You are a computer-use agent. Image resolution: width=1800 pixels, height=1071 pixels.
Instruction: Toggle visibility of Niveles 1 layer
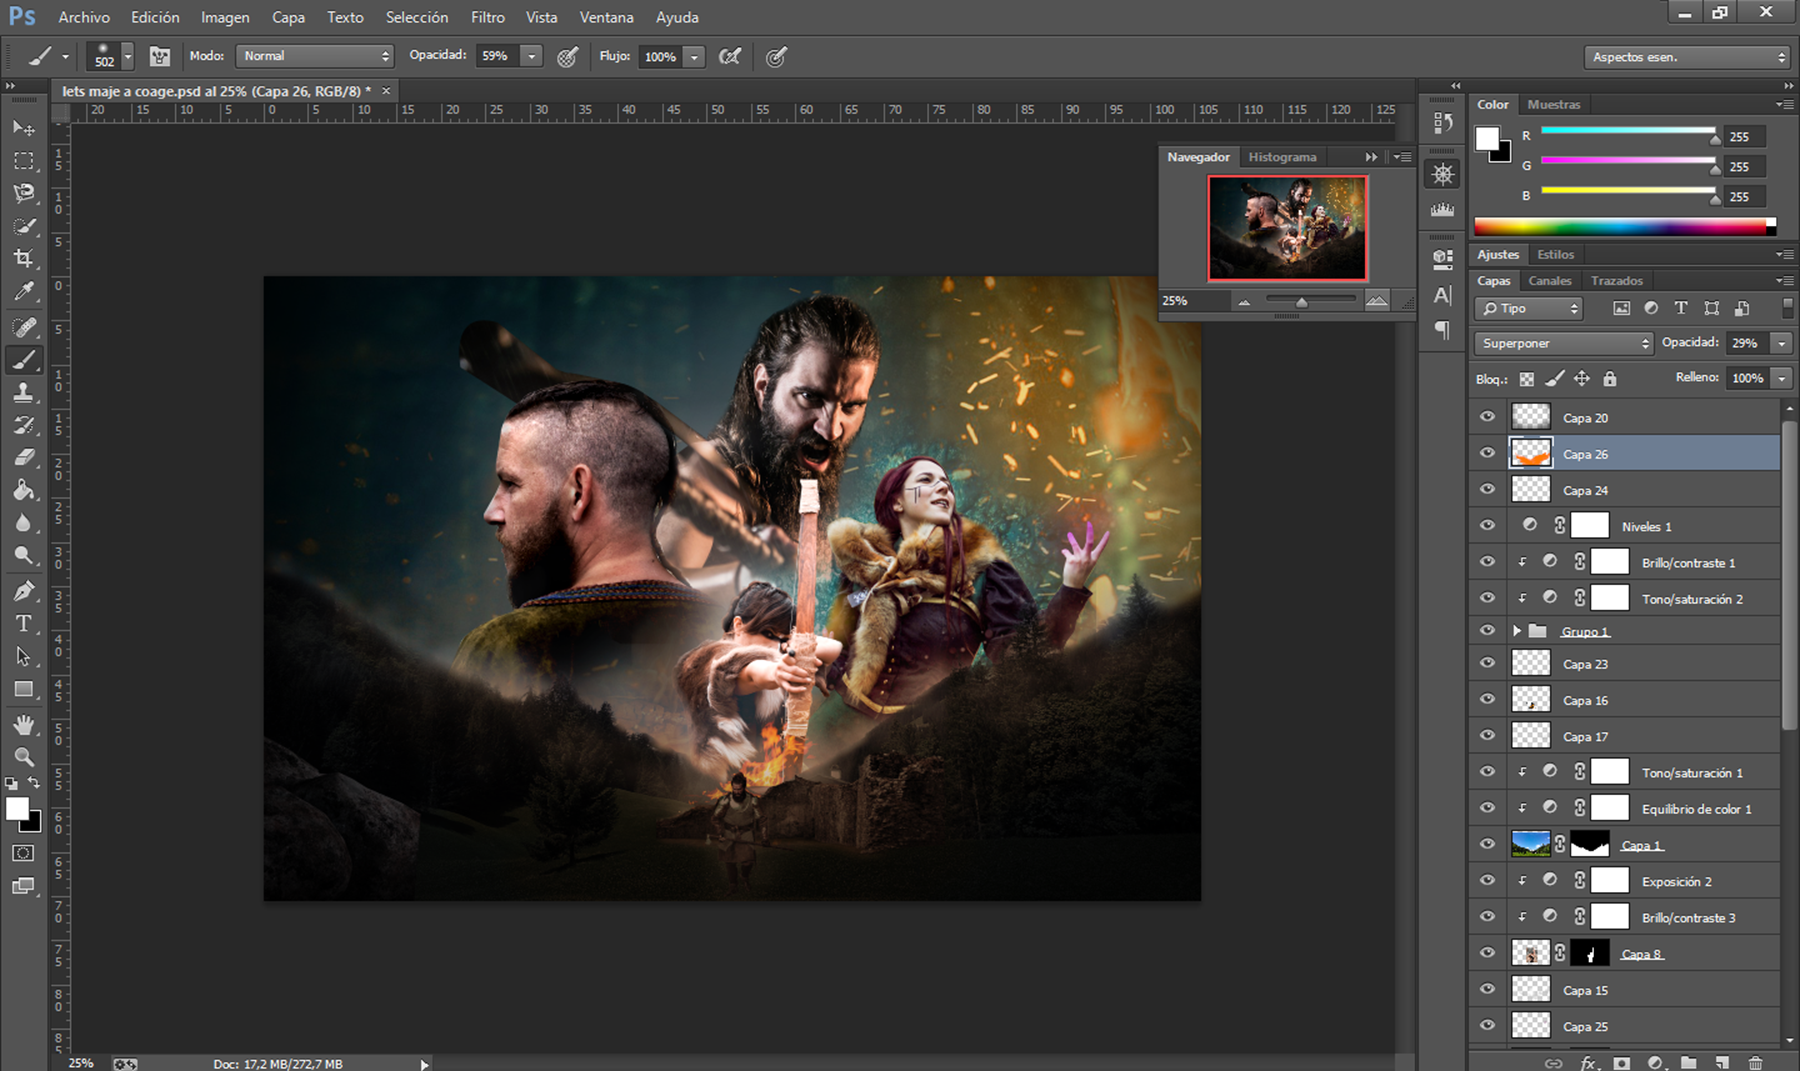[1487, 525]
